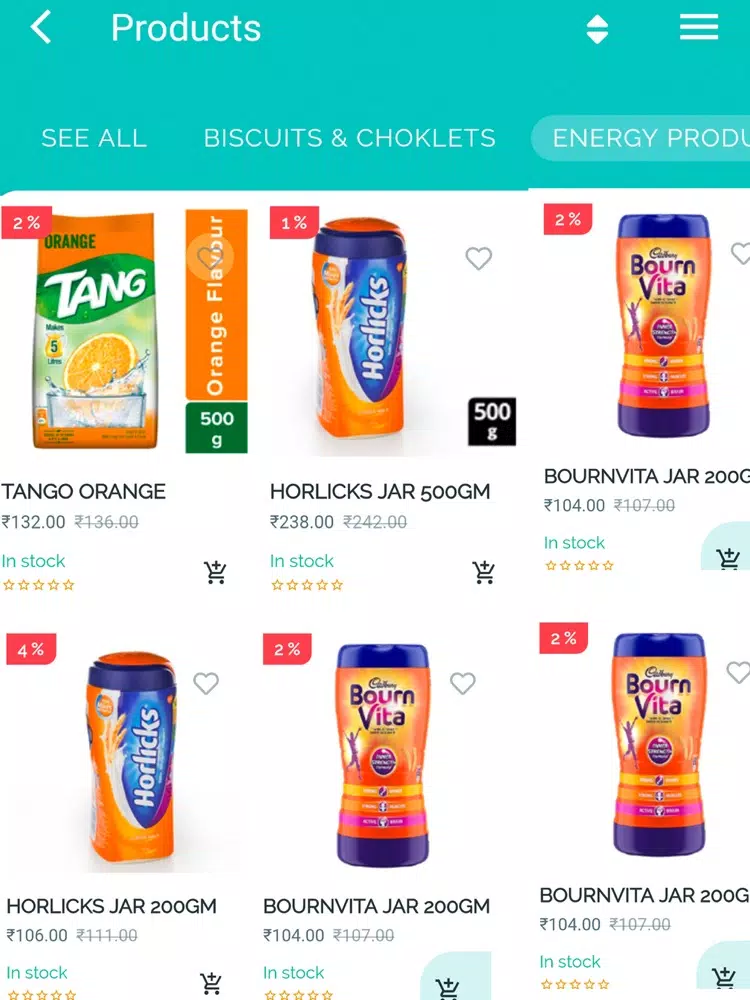Viewport: 750px width, 1000px height.
Task: Toggle wishlist heart on Tango Orange
Action: click(x=210, y=257)
